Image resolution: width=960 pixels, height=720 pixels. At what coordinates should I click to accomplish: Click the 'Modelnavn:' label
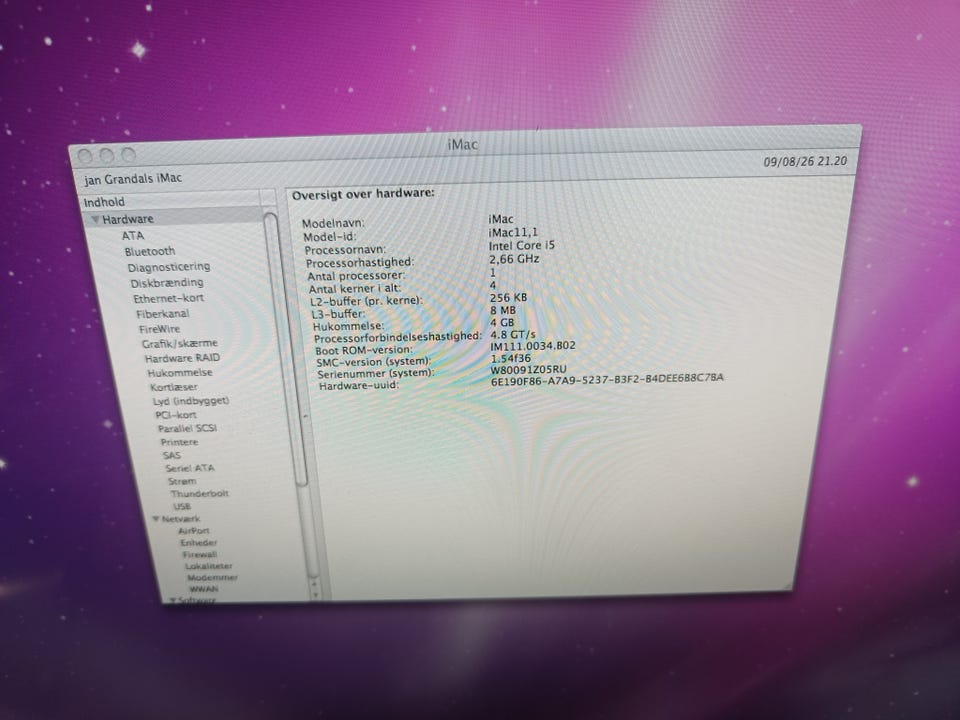tap(333, 223)
